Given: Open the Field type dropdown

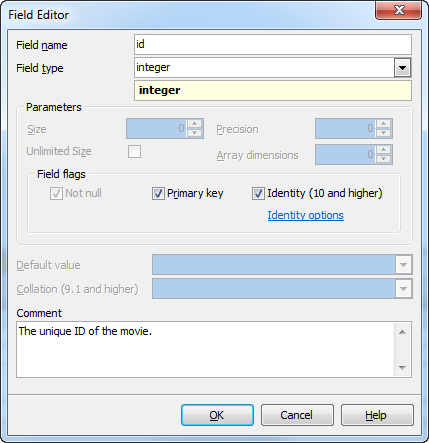Looking at the screenshot, I should (402, 68).
